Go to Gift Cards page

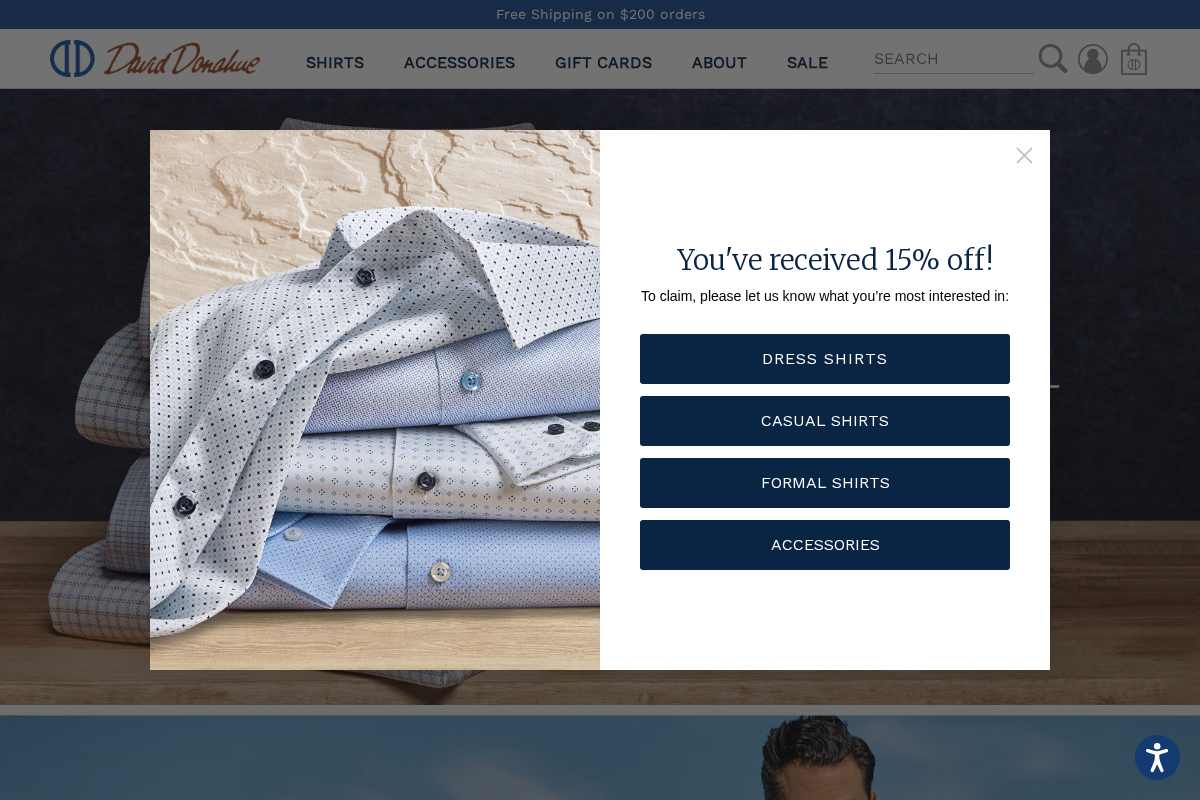click(x=603, y=63)
